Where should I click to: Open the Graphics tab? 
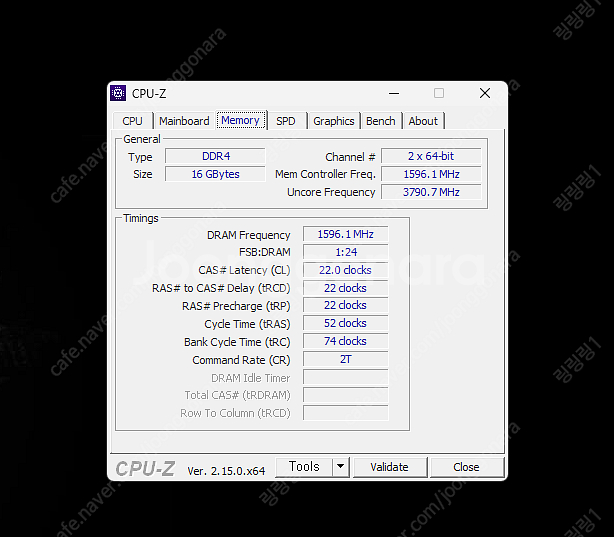click(x=334, y=121)
